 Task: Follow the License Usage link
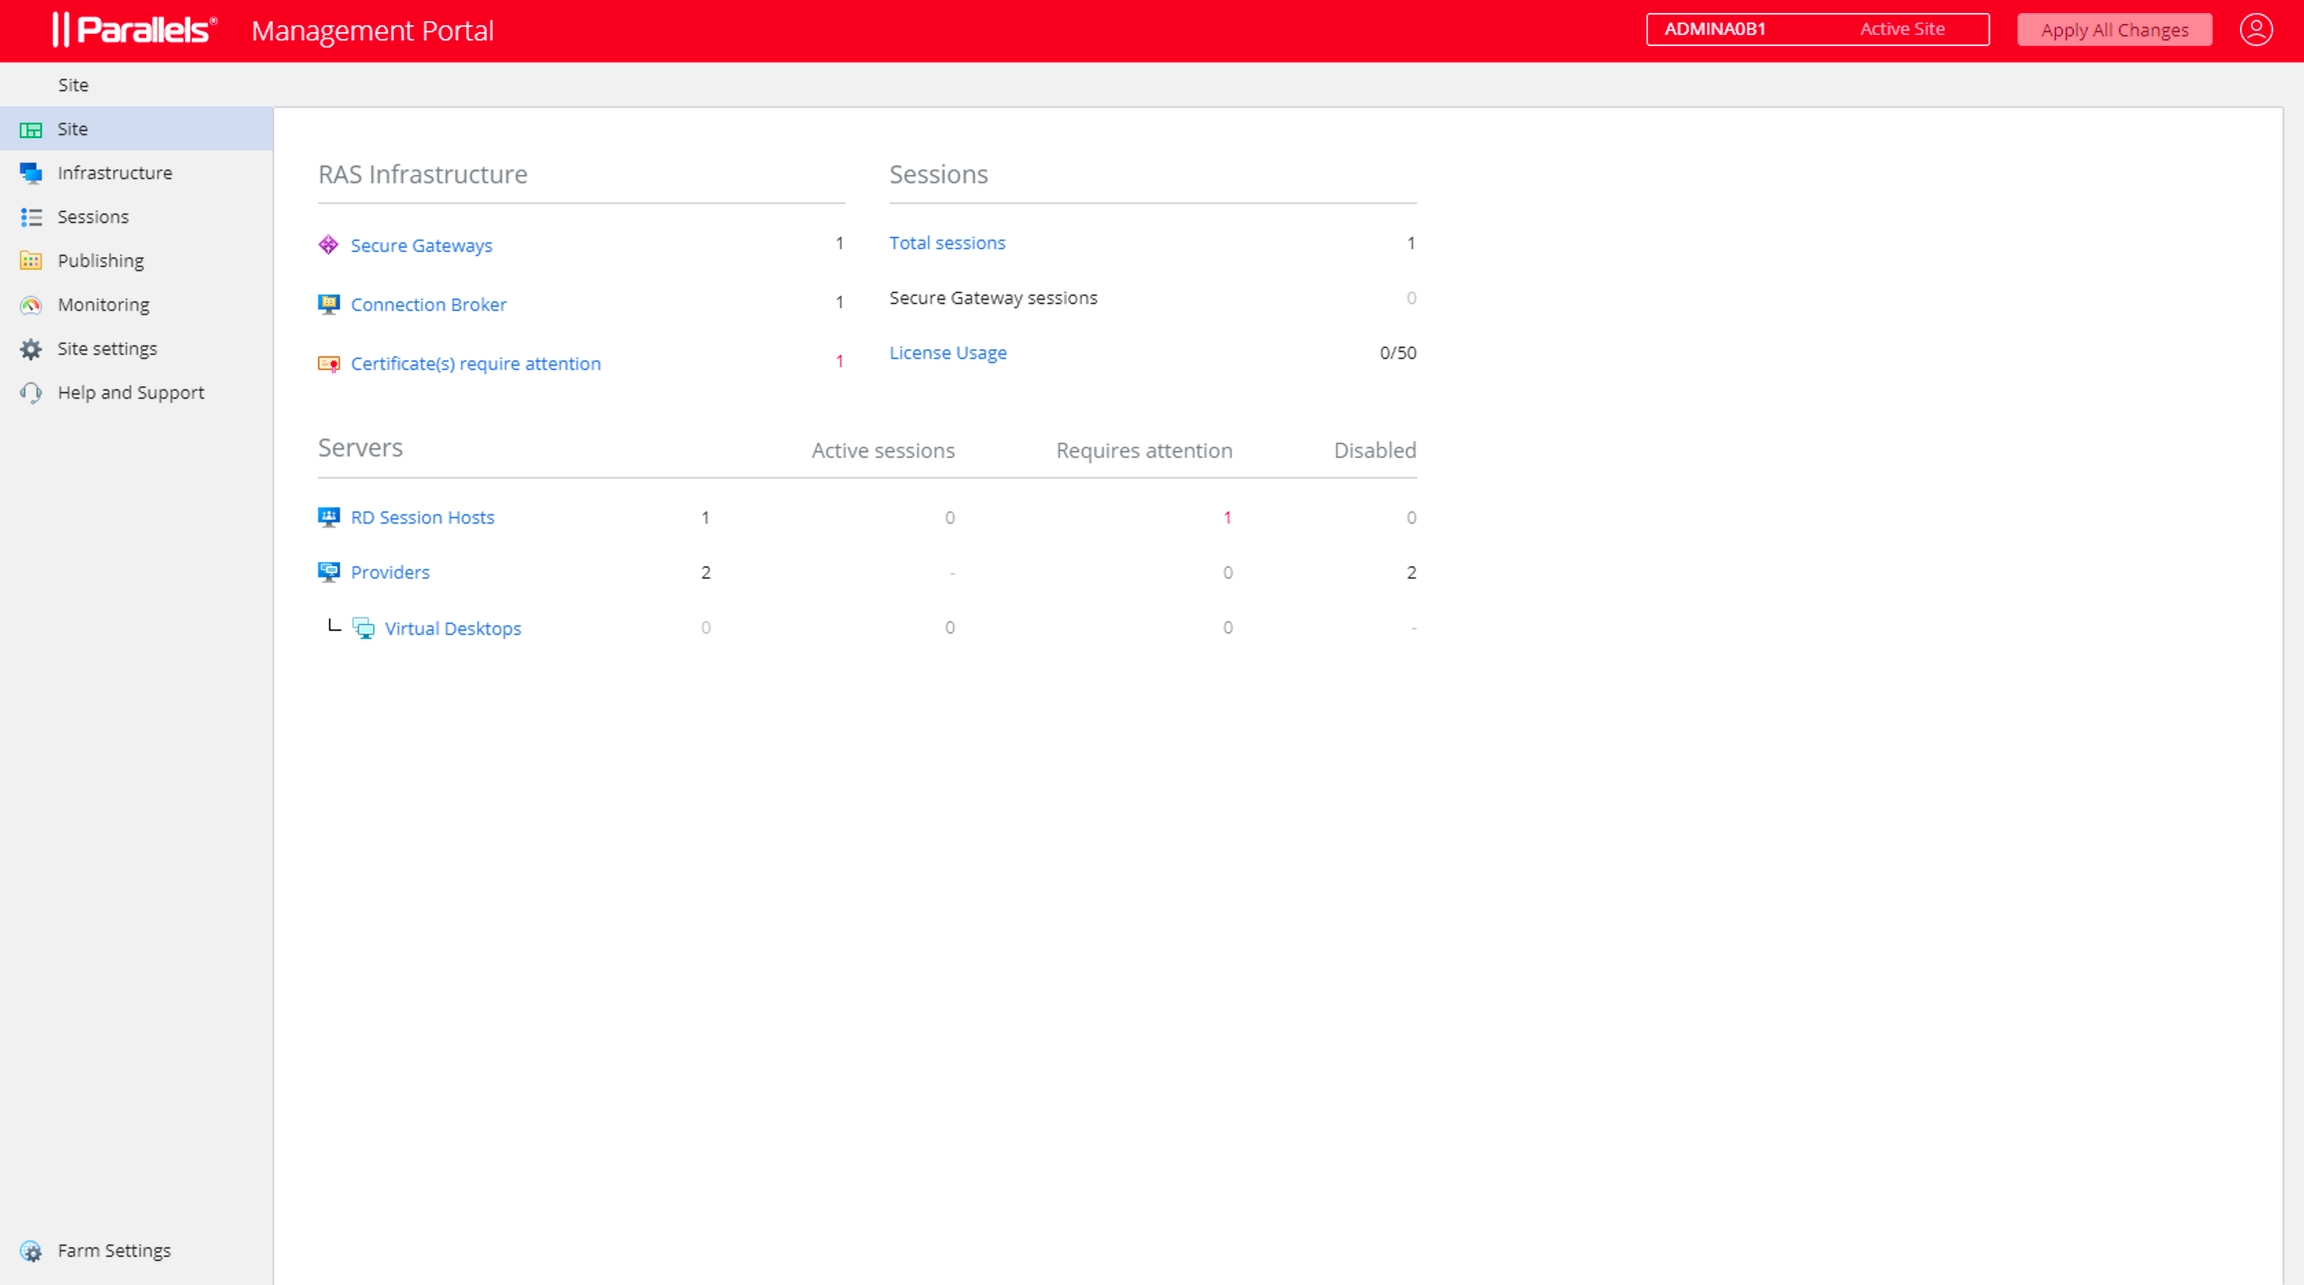click(947, 353)
